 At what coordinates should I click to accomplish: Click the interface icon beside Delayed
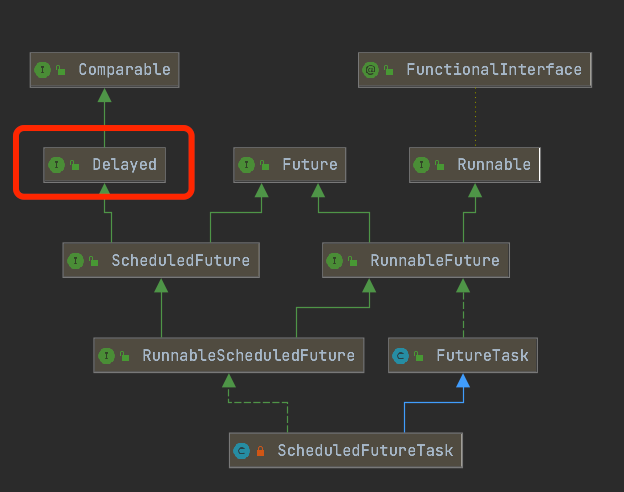[56, 164]
